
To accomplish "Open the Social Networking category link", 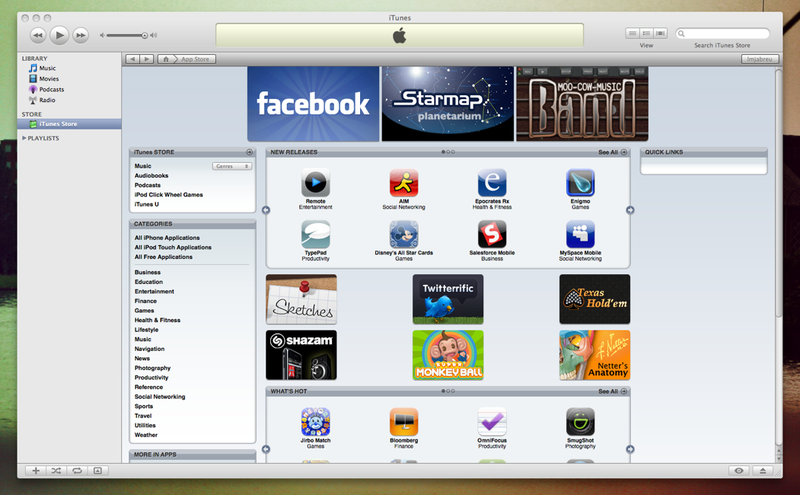I will tap(160, 397).
